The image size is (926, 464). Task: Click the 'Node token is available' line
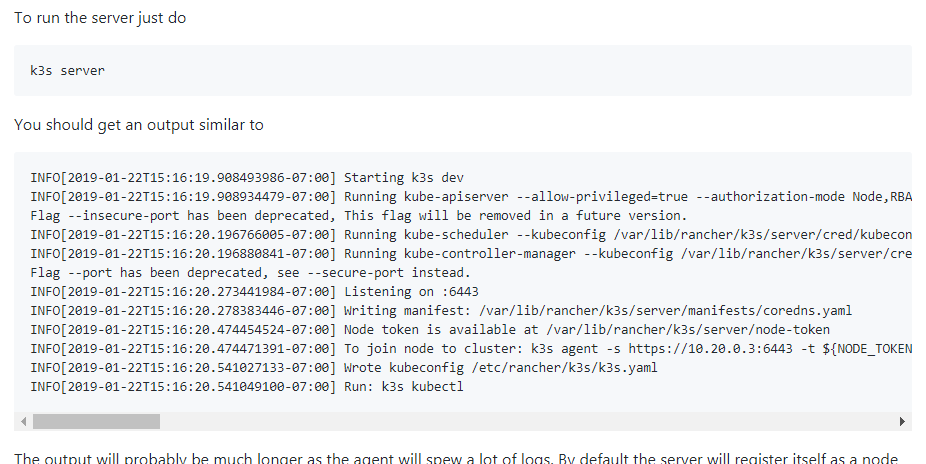(x=430, y=329)
